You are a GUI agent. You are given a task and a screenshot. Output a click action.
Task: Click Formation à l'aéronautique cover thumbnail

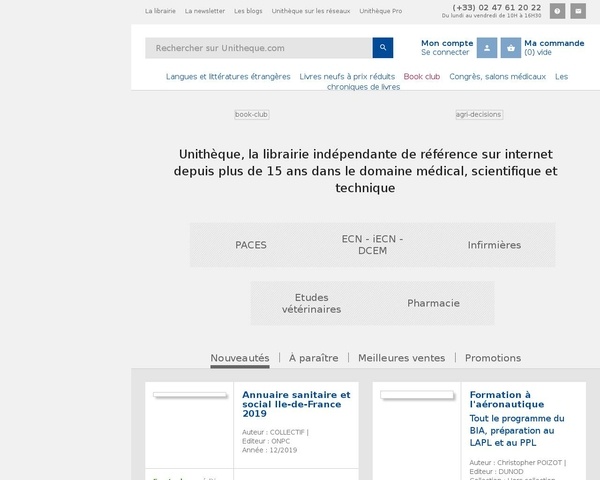[x=417, y=395]
